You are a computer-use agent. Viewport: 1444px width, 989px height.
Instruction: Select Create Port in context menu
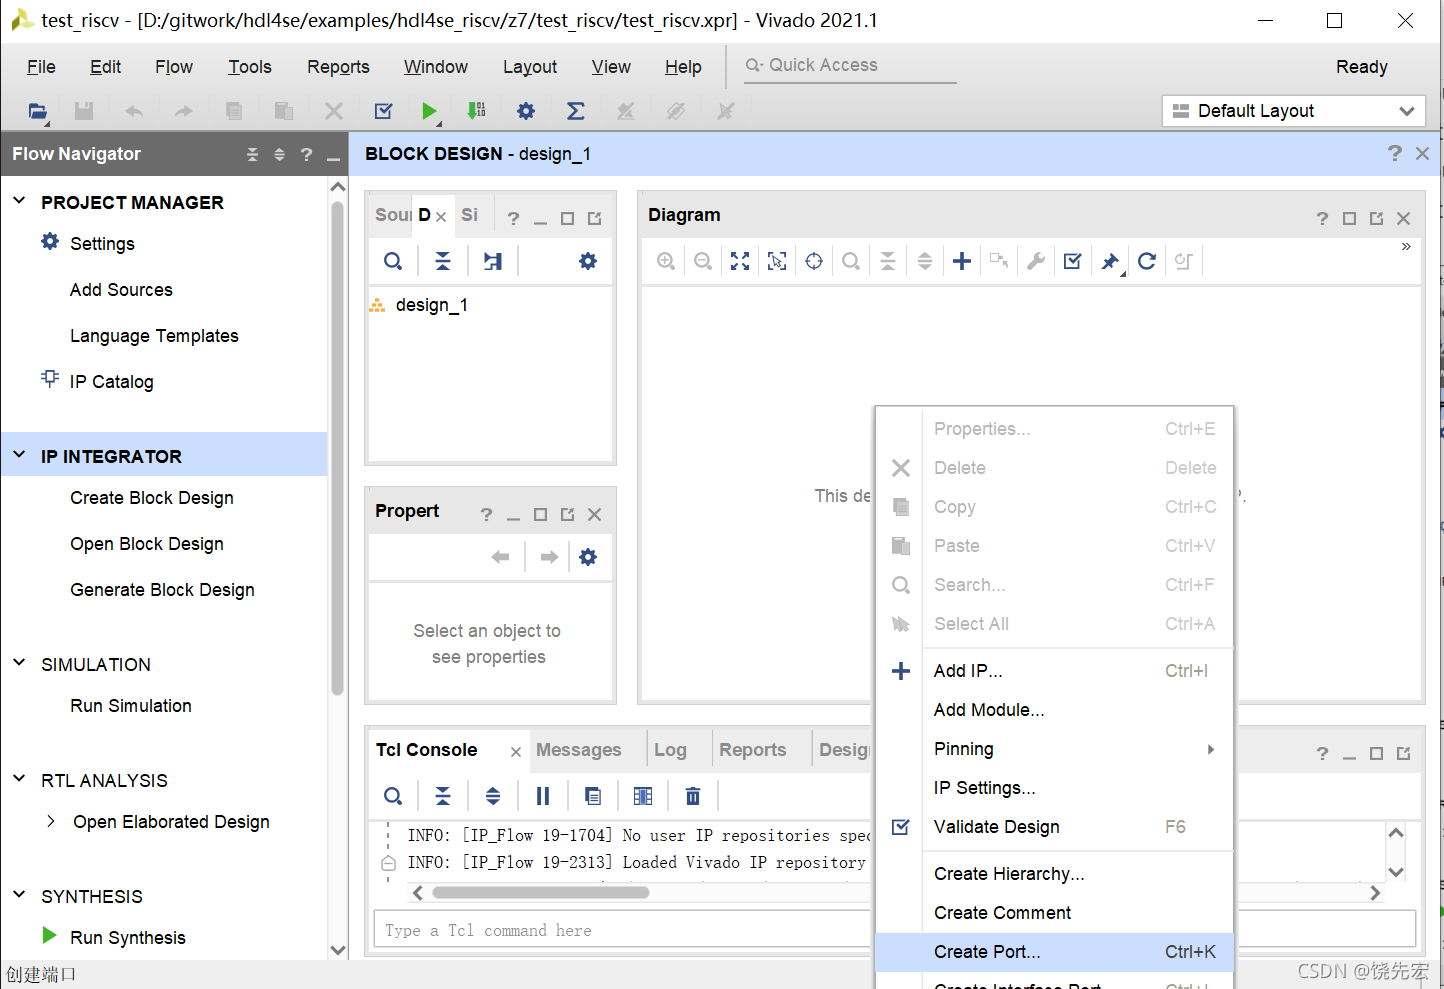(1054, 952)
